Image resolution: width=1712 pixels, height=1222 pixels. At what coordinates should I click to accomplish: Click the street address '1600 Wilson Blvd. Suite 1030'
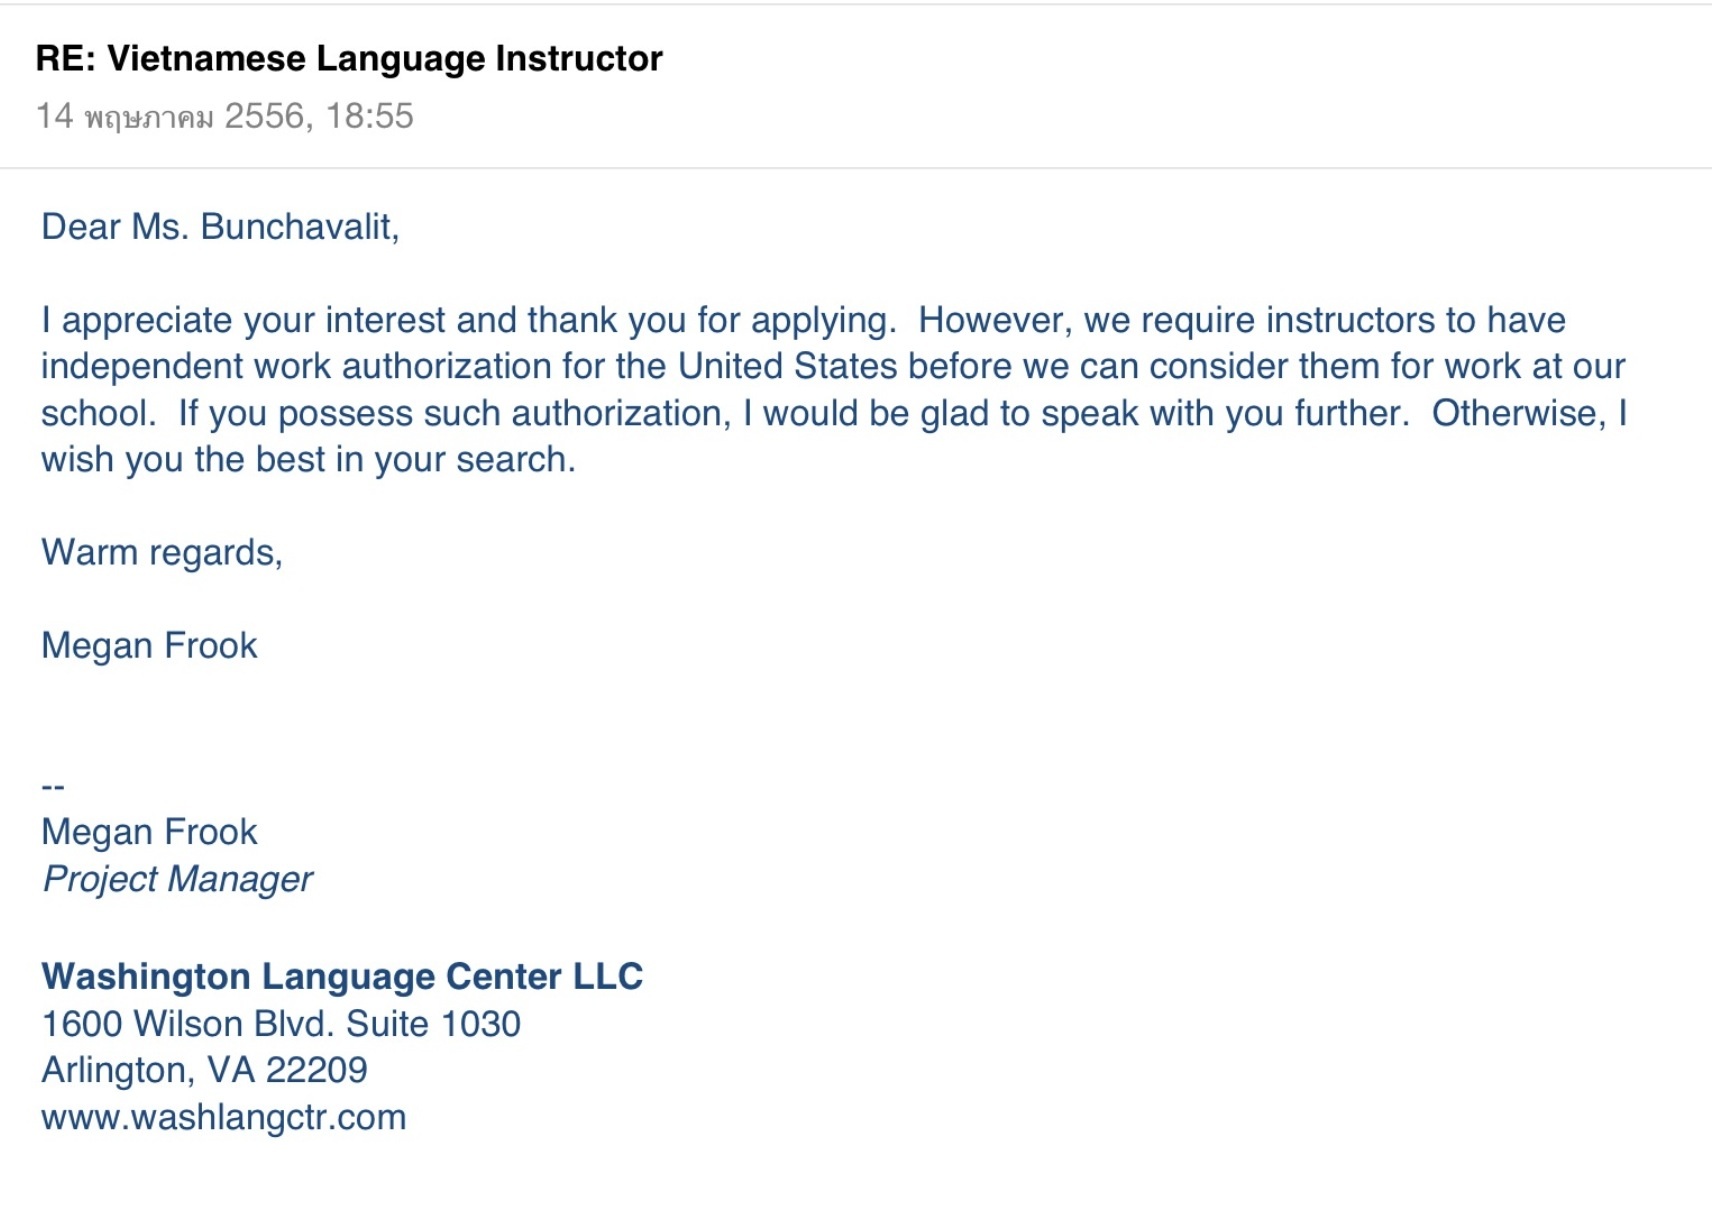[281, 1024]
